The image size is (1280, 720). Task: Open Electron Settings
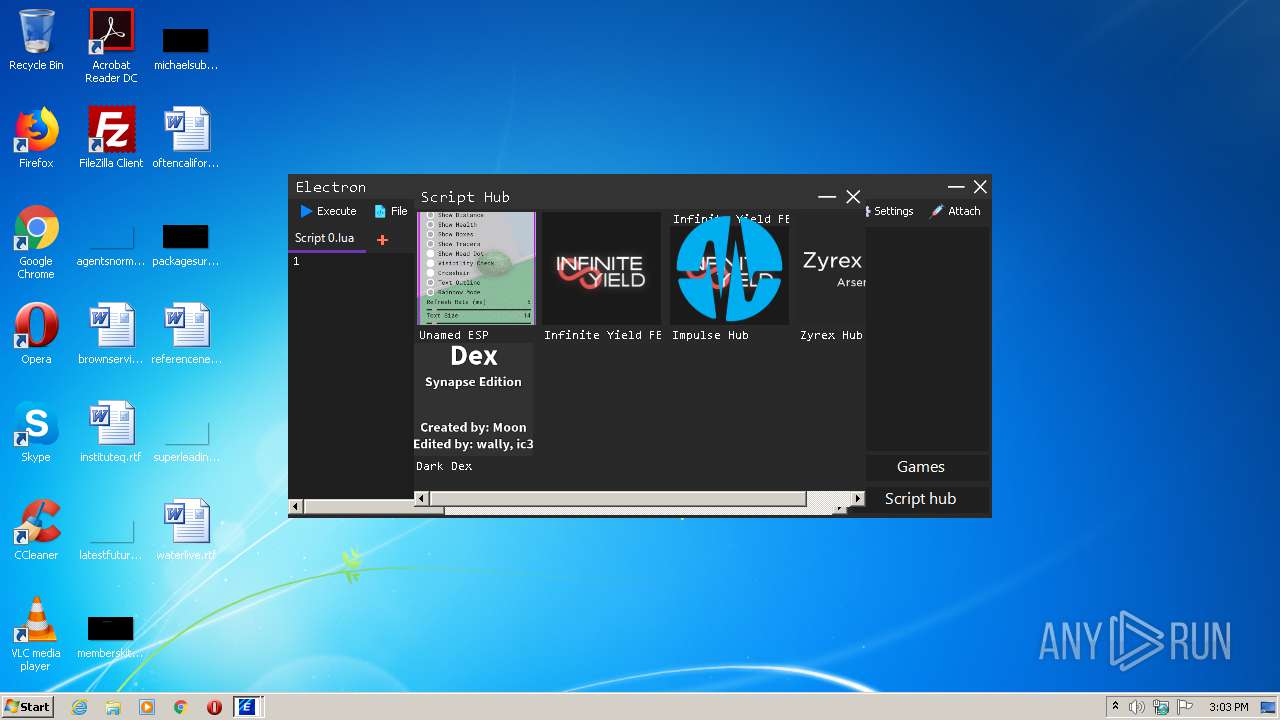point(890,211)
